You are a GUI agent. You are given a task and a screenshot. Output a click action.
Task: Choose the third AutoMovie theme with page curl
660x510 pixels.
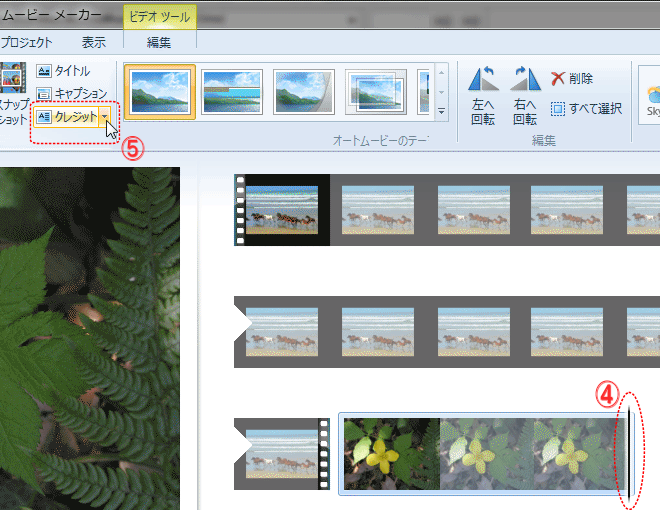[x=304, y=92]
